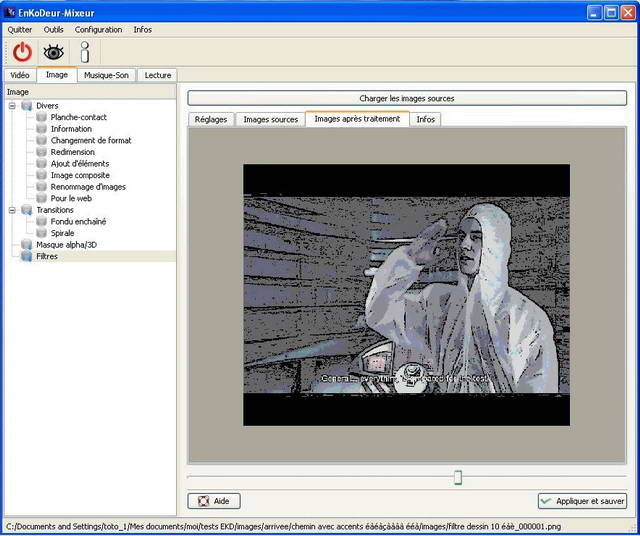The width and height of the screenshot is (640, 536).
Task: Click the icon next to Redimension
Action: tap(41, 152)
